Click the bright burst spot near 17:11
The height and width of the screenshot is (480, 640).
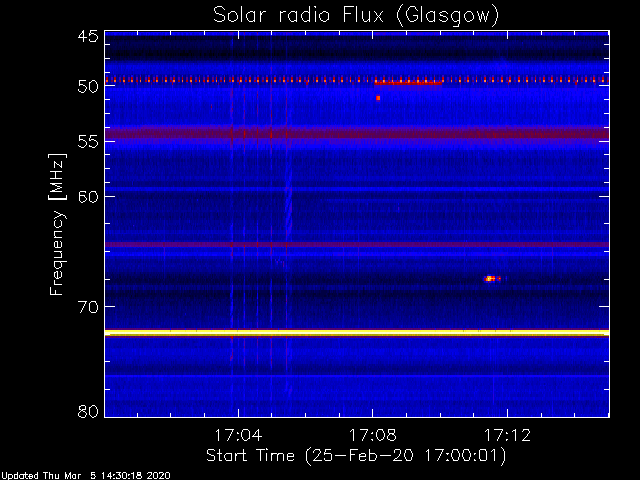click(x=492, y=279)
